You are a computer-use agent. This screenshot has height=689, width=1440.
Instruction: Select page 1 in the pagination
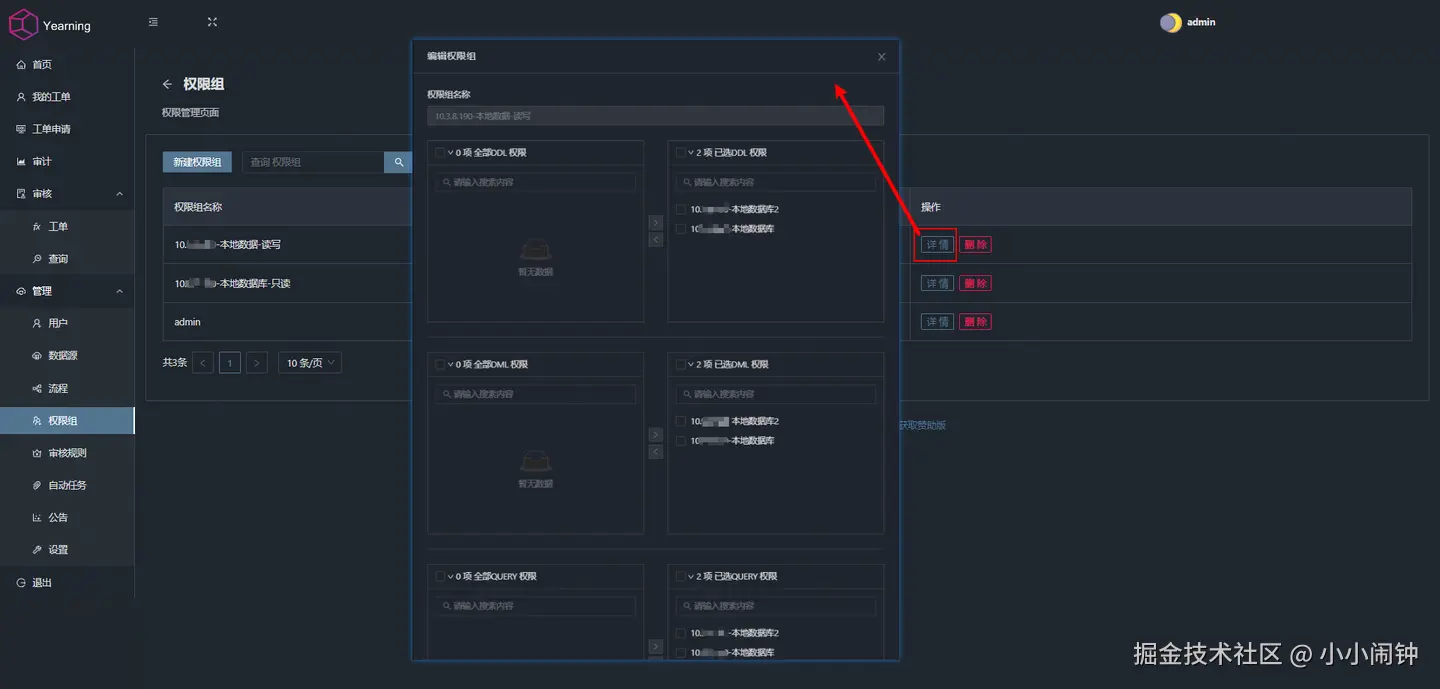click(230, 363)
